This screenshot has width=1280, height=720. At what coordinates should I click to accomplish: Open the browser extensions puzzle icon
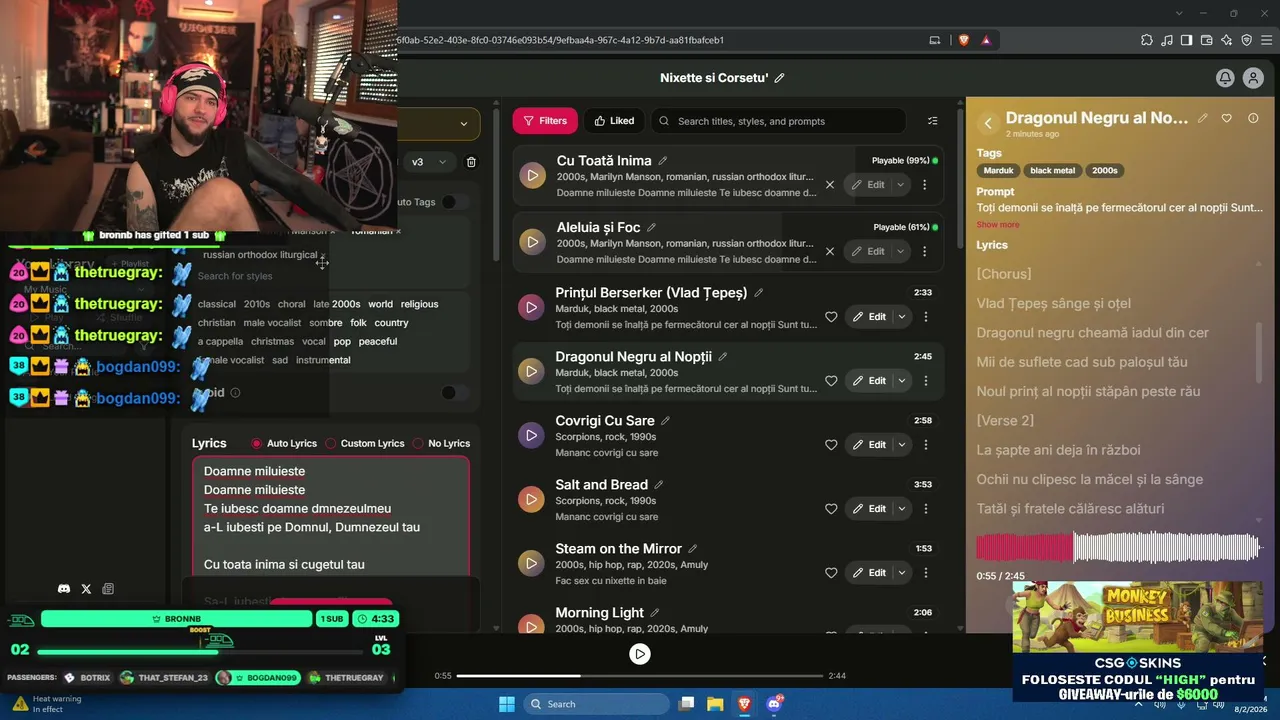click(1147, 40)
